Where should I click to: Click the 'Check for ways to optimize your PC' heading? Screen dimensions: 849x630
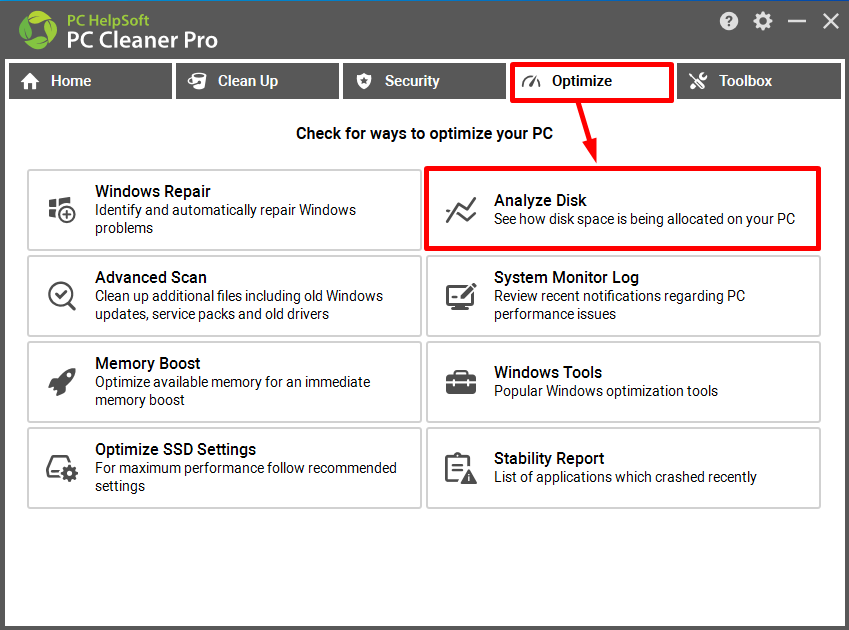coord(424,134)
